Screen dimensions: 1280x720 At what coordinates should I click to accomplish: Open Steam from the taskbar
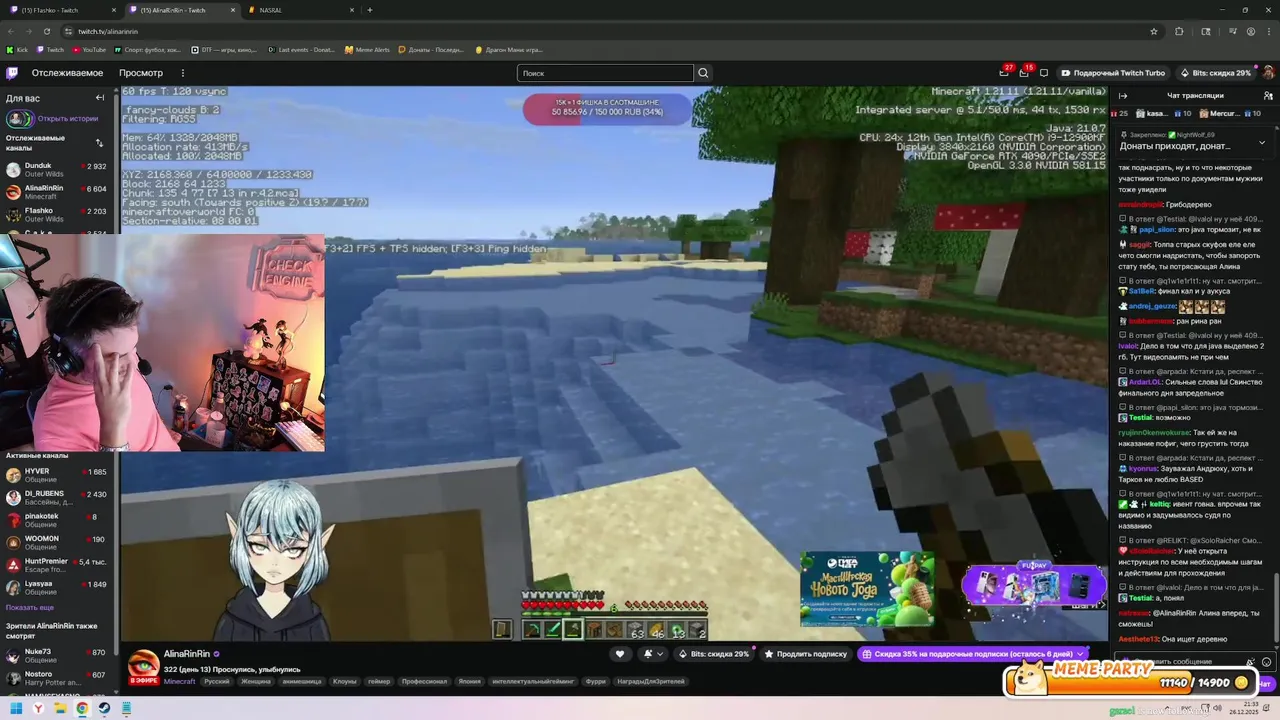[x=104, y=709]
